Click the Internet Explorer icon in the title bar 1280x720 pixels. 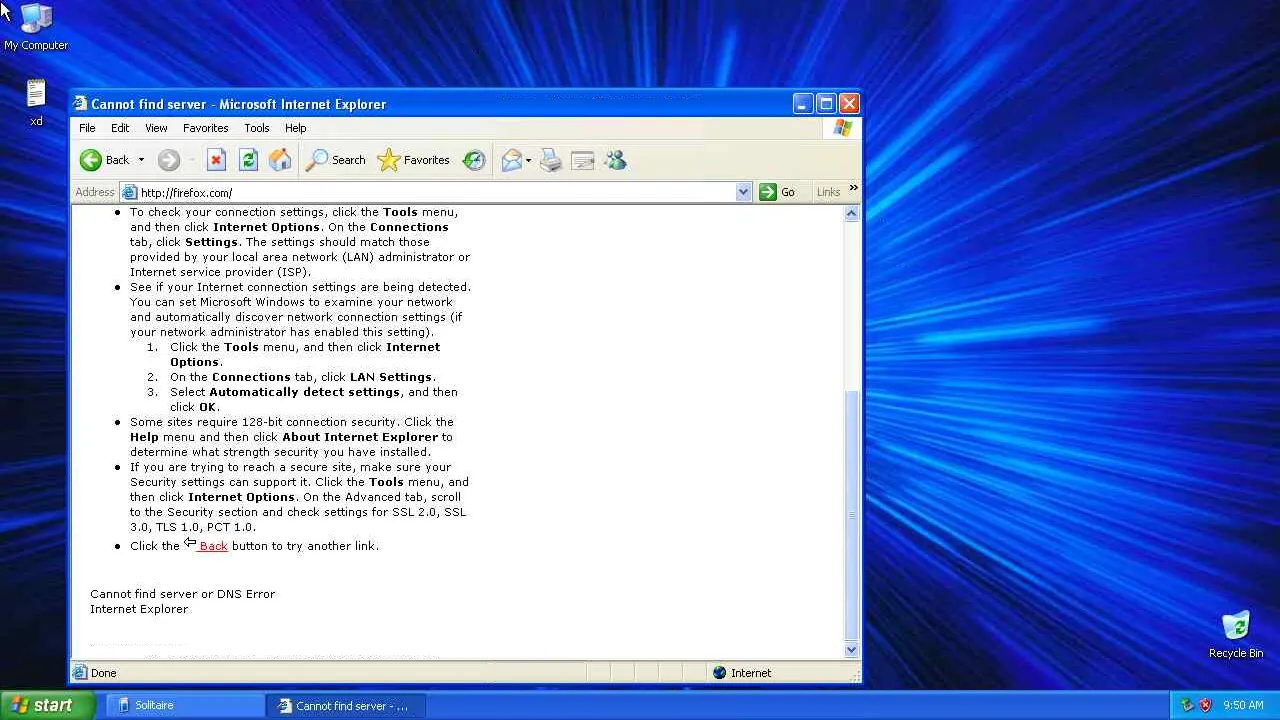tap(80, 104)
